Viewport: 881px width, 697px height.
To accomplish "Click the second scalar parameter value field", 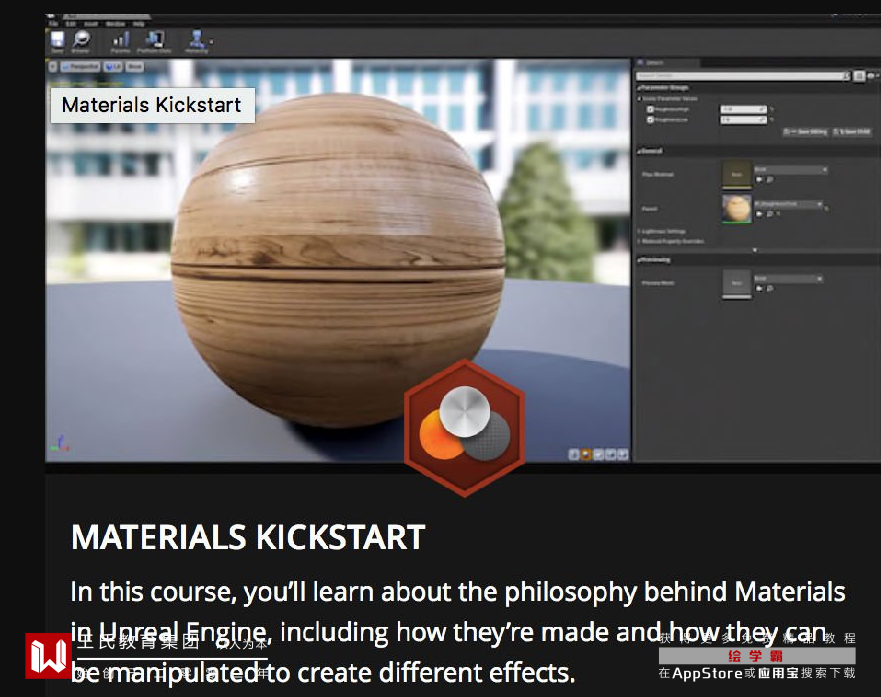I will pos(743,120).
